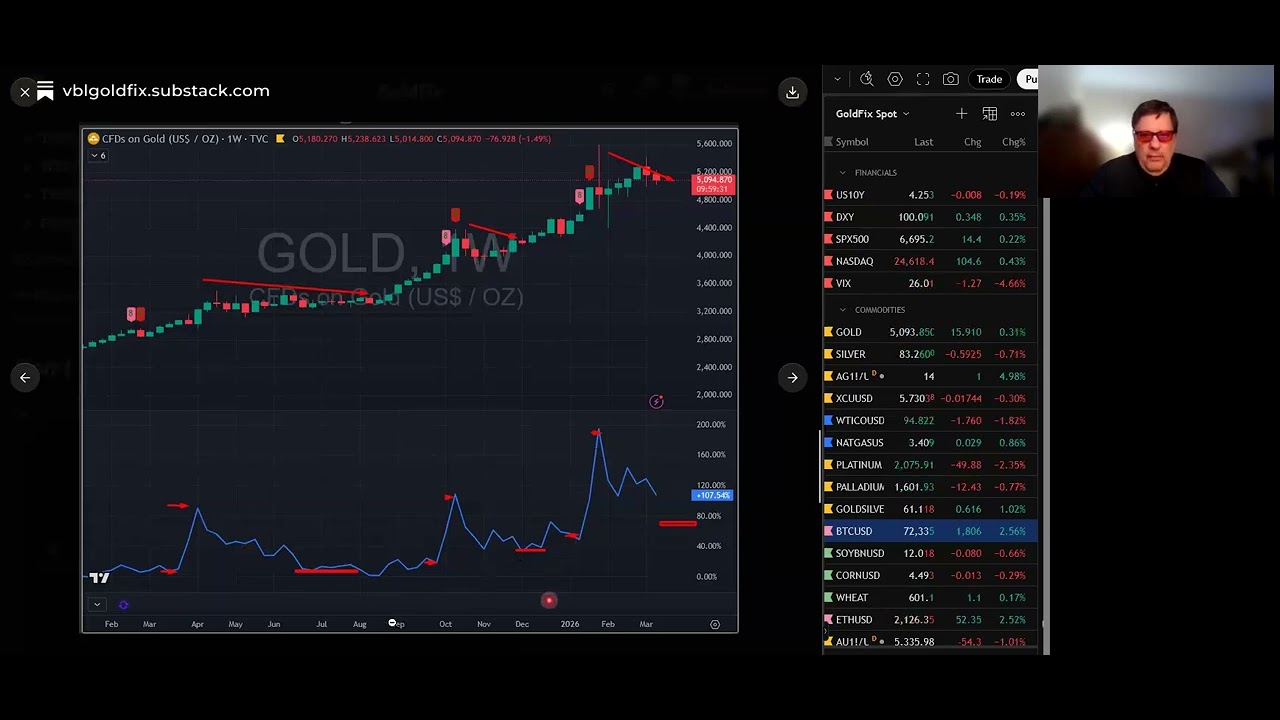Click the TradingView logo on chart
Screen dimensions: 1280x720
click(x=99, y=577)
